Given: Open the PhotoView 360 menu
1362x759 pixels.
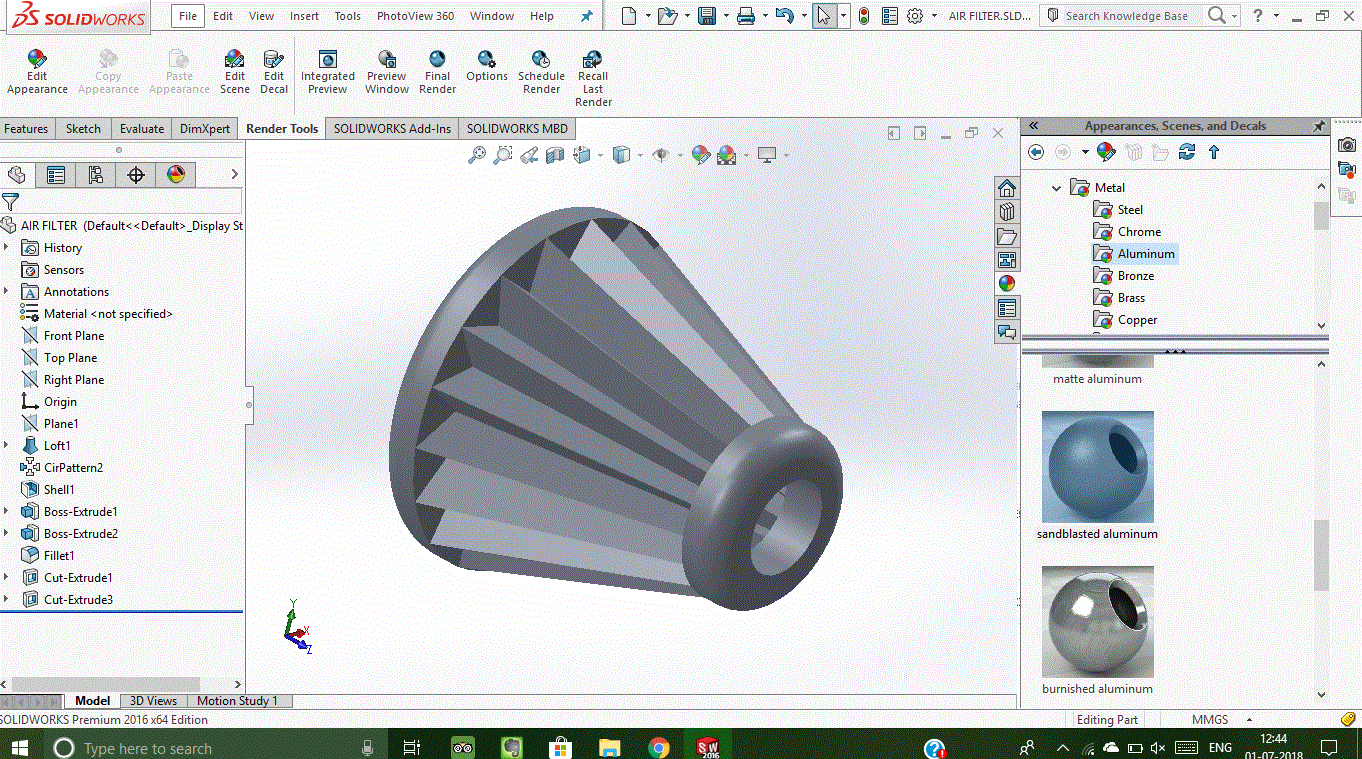Looking at the screenshot, I should click(x=415, y=16).
